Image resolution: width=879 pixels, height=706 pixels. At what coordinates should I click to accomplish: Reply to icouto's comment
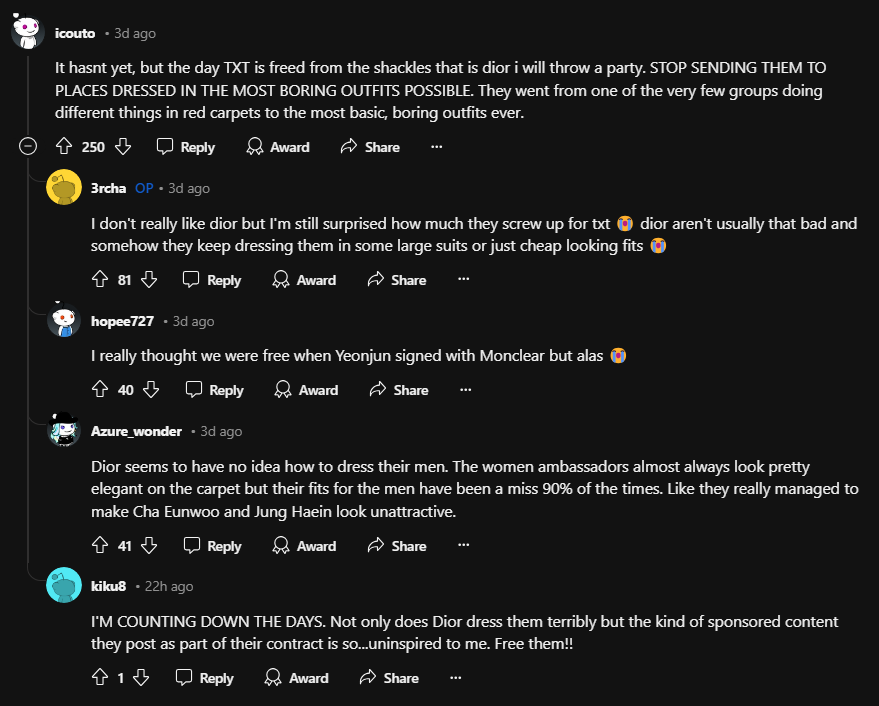(x=186, y=147)
